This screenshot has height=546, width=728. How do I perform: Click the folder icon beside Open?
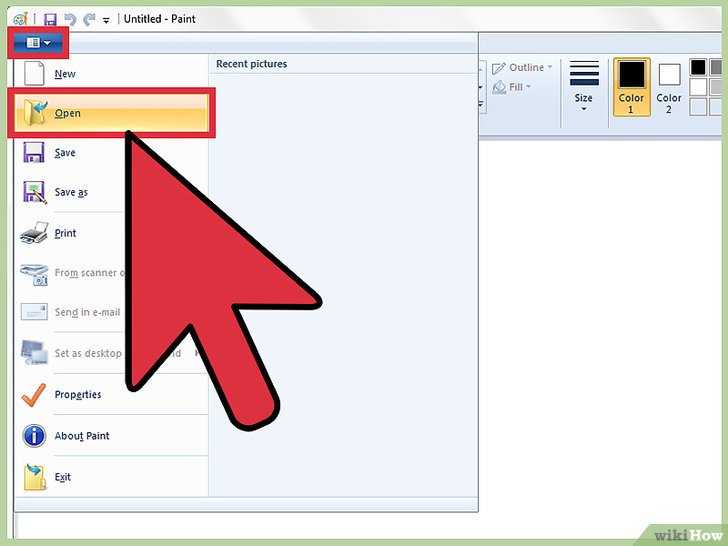click(x=35, y=113)
